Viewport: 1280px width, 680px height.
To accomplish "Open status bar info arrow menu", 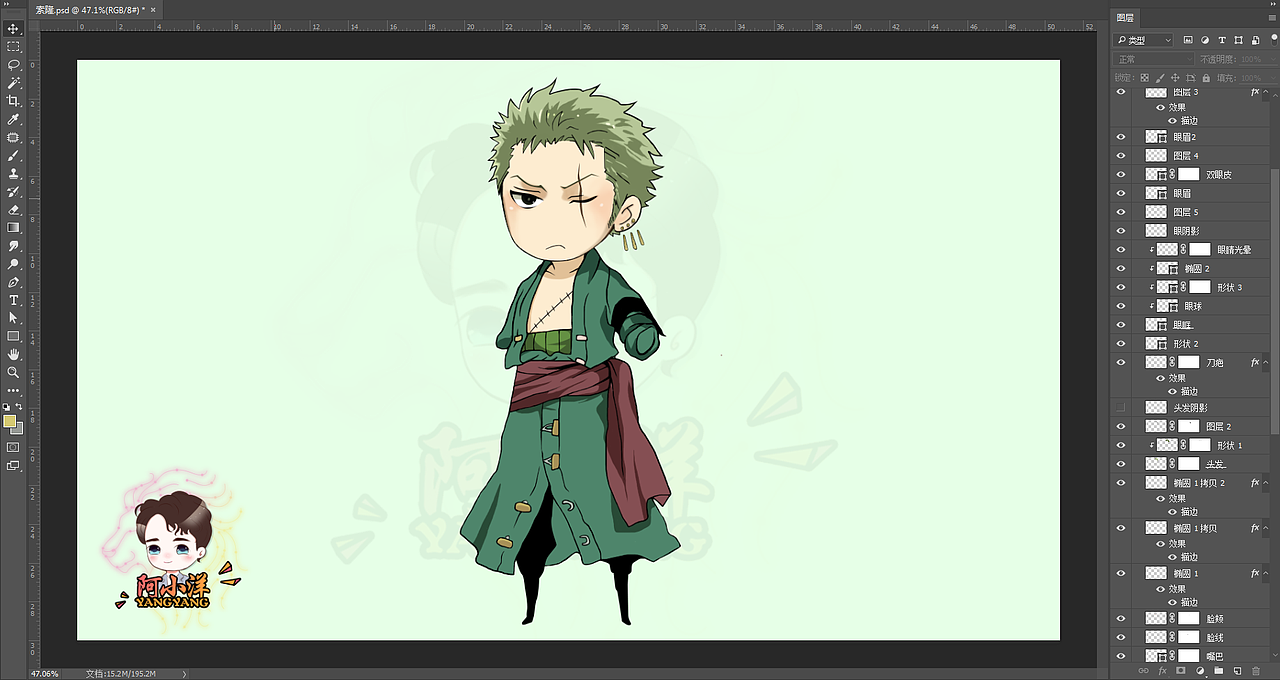I will click(x=183, y=674).
